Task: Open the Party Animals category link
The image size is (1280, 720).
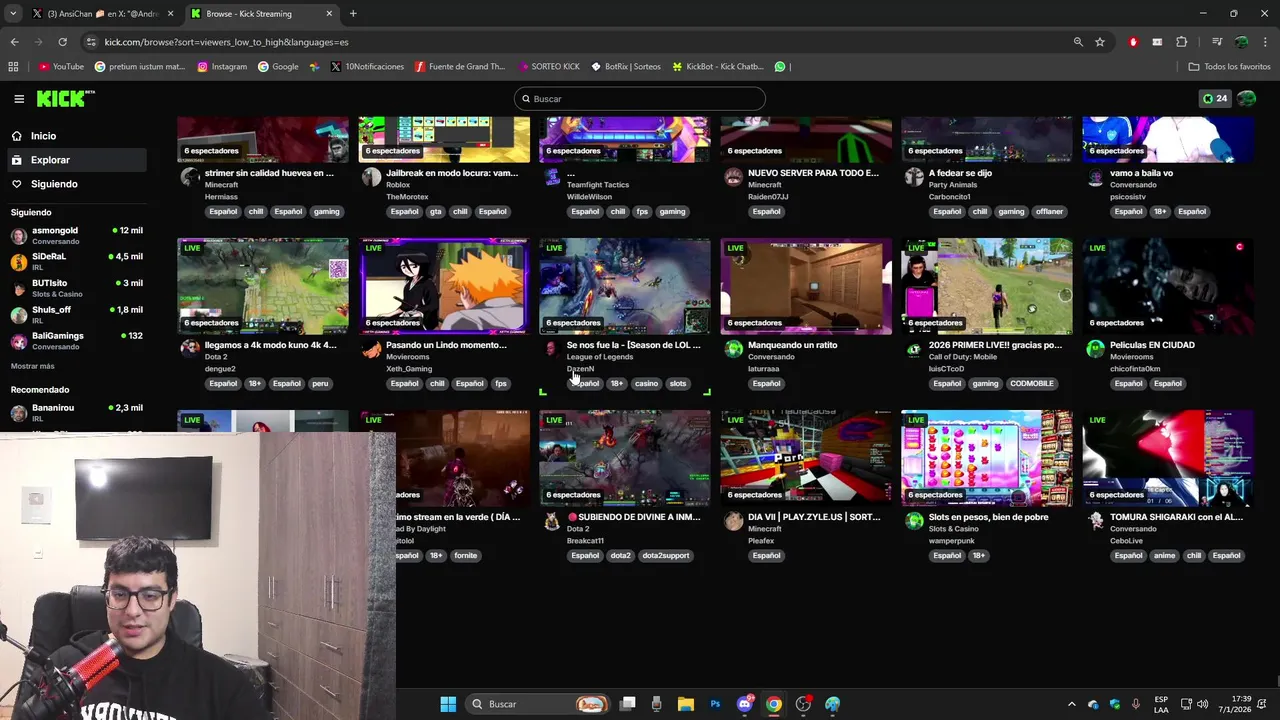Action: [x=953, y=185]
